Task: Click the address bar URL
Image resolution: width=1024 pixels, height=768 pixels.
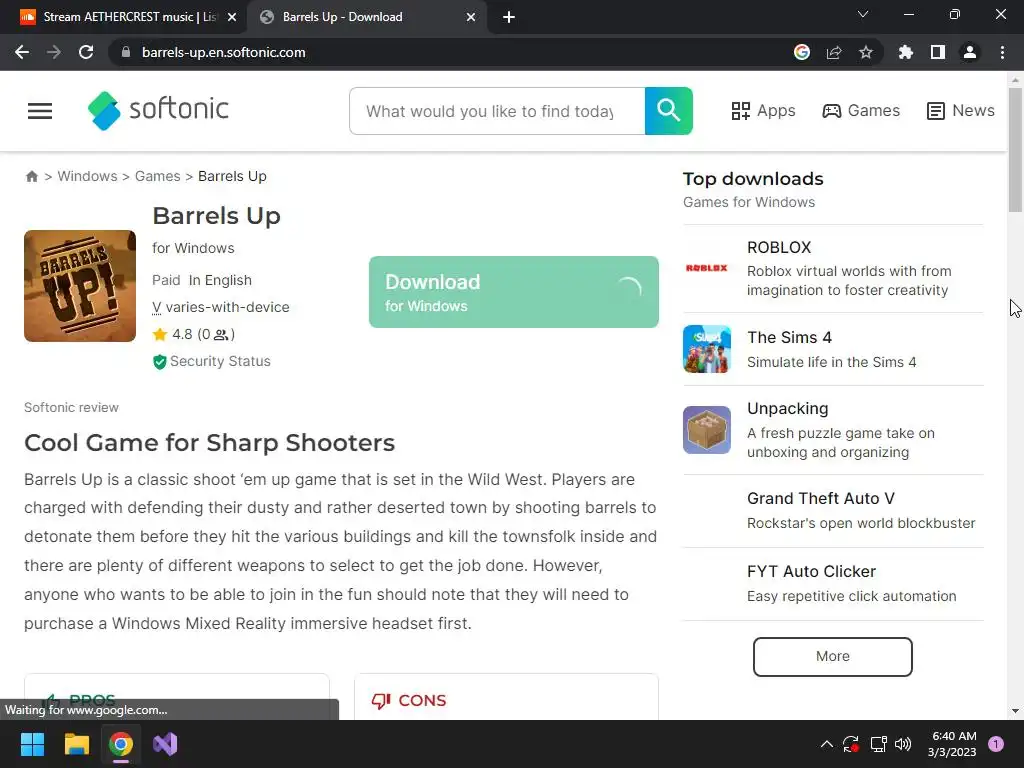Action: [x=223, y=52]
